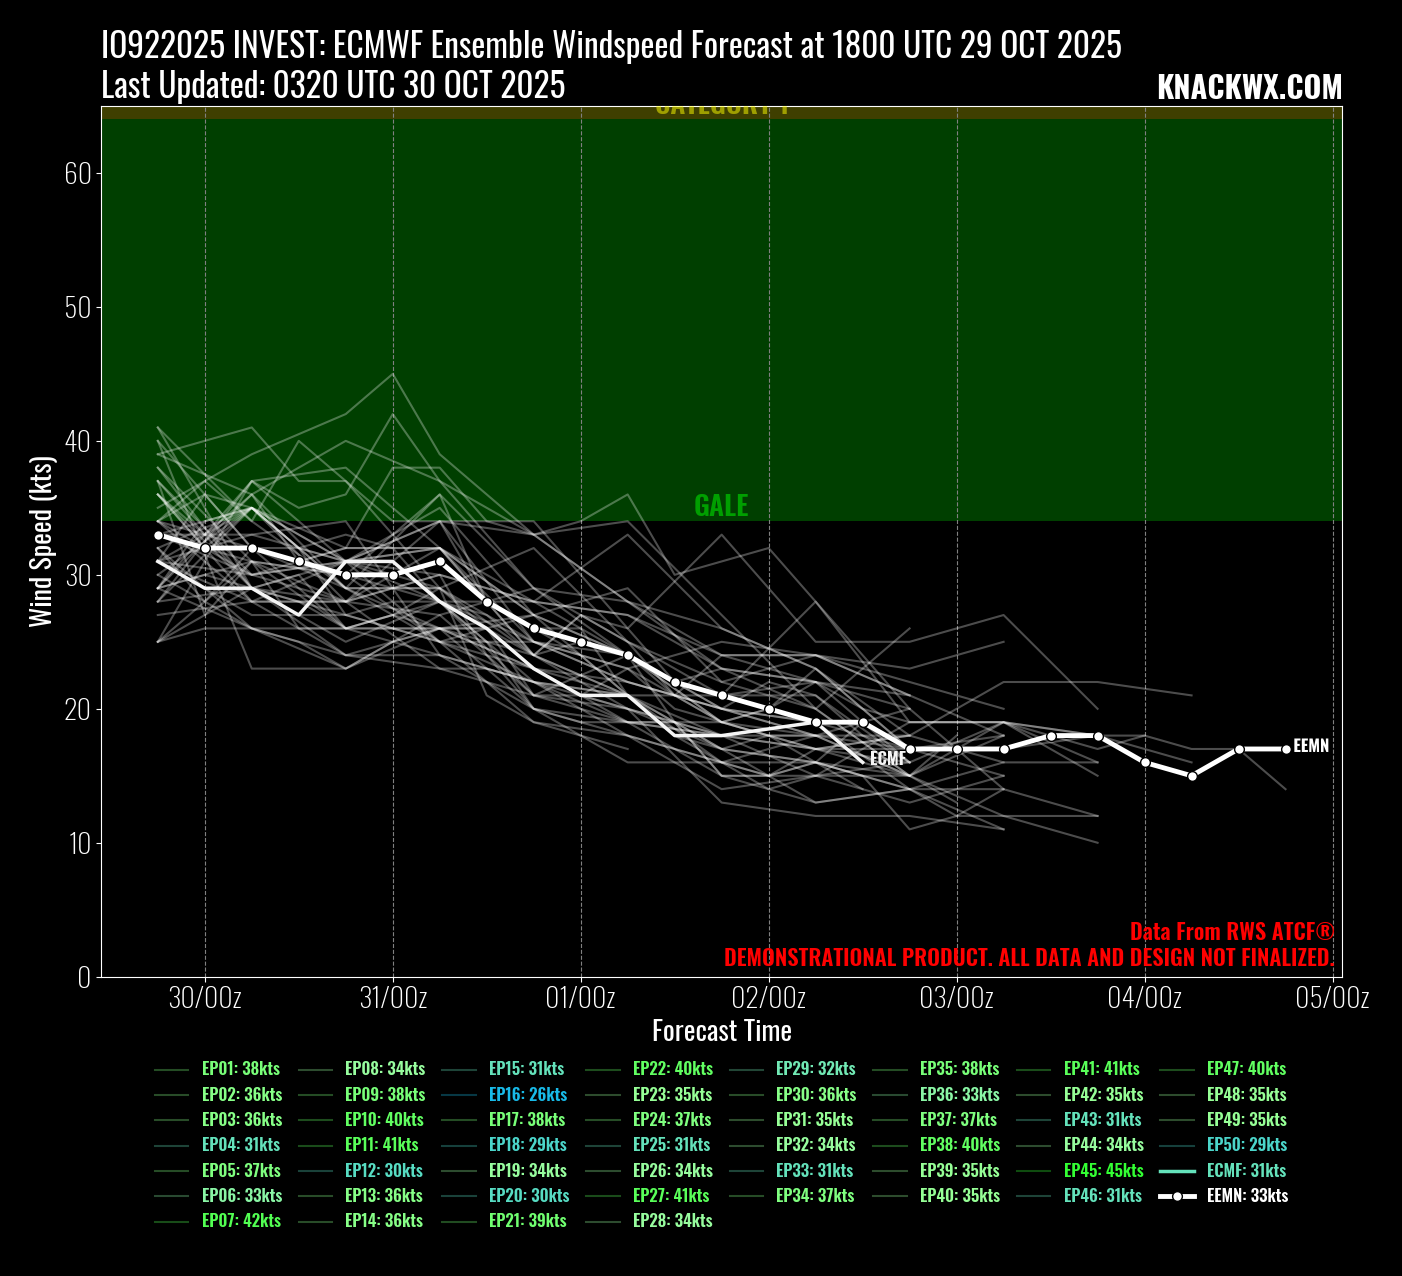Click the Forecast Time axis title
The image size is (1402, 1276).
pos(721,1031)
